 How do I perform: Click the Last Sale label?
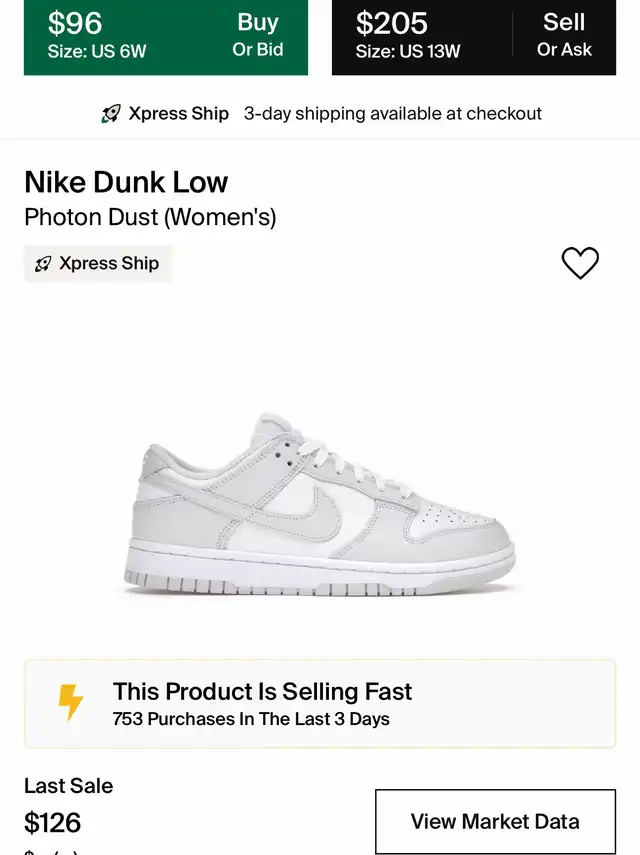point(68,786)
